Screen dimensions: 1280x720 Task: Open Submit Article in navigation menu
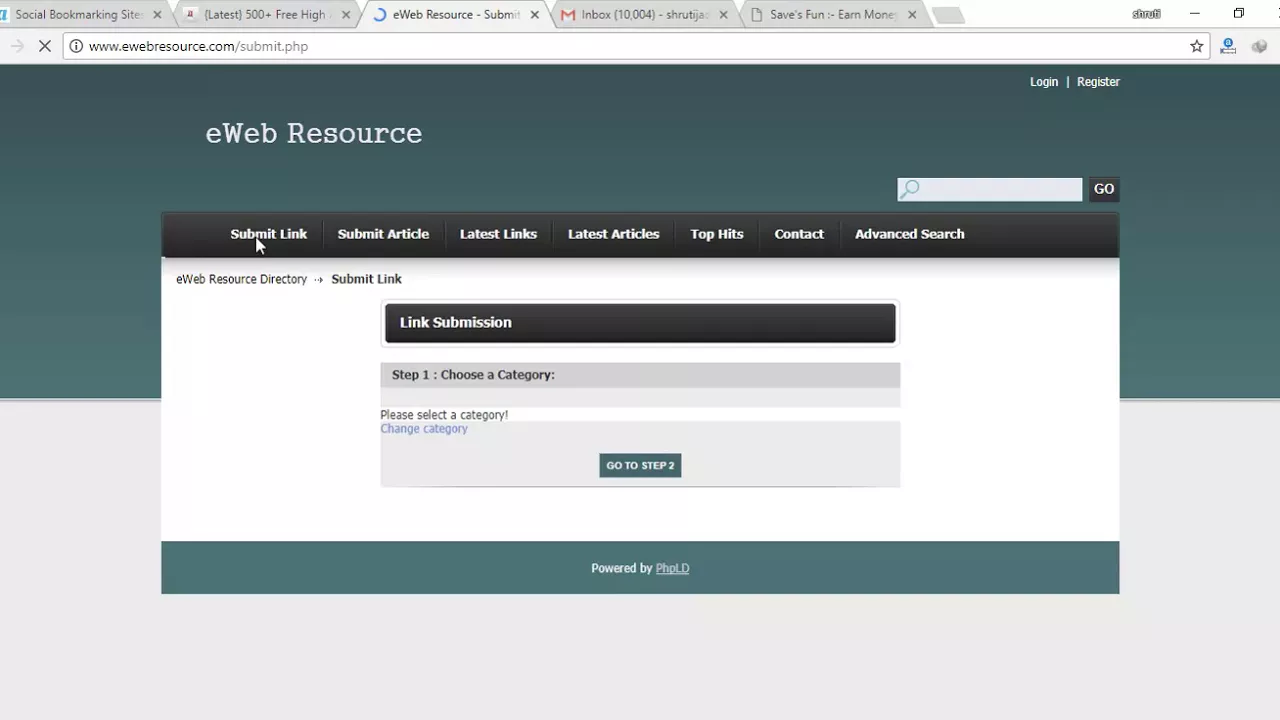(383, 234)
